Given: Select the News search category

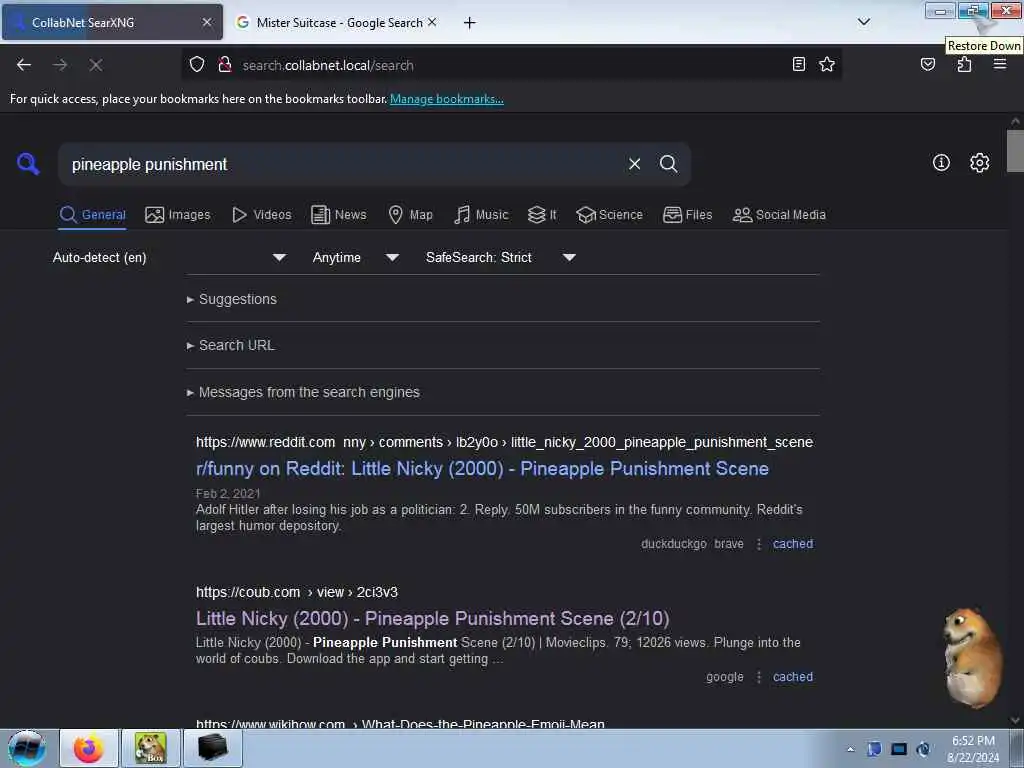Looking at the screenshot, I should [338, 215].
